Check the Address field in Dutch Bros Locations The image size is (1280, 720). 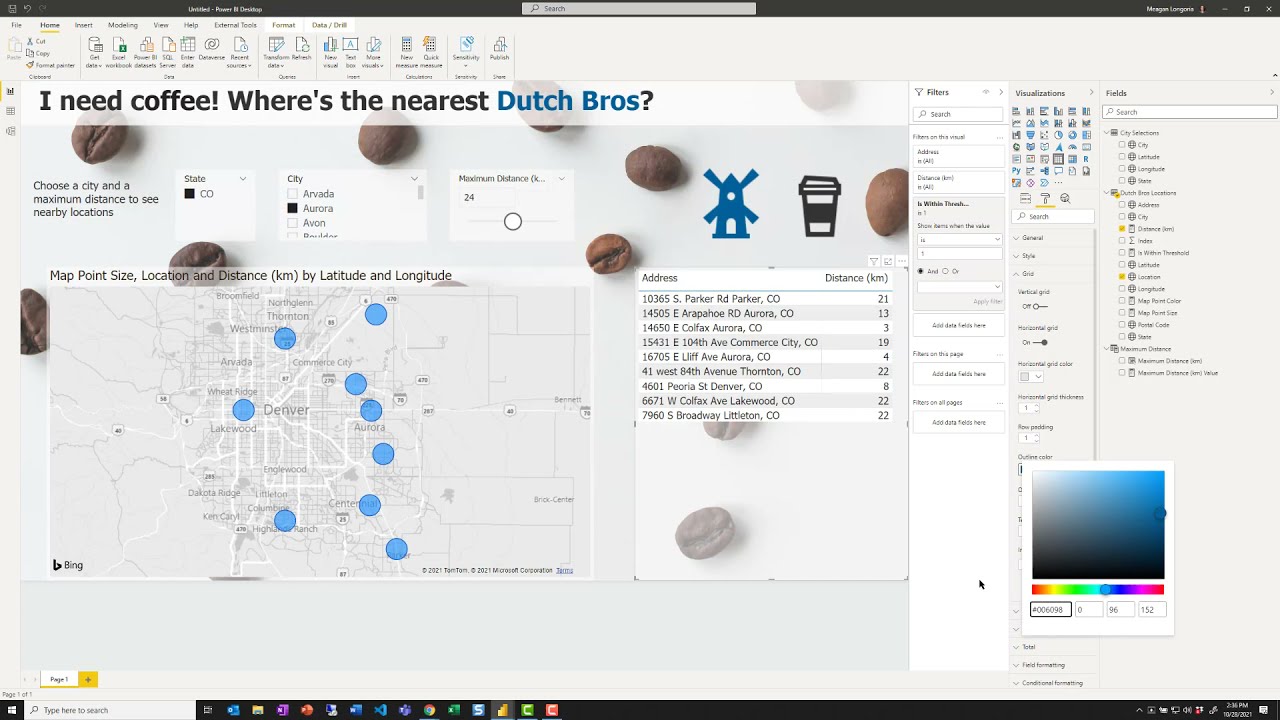(1122, 205)
